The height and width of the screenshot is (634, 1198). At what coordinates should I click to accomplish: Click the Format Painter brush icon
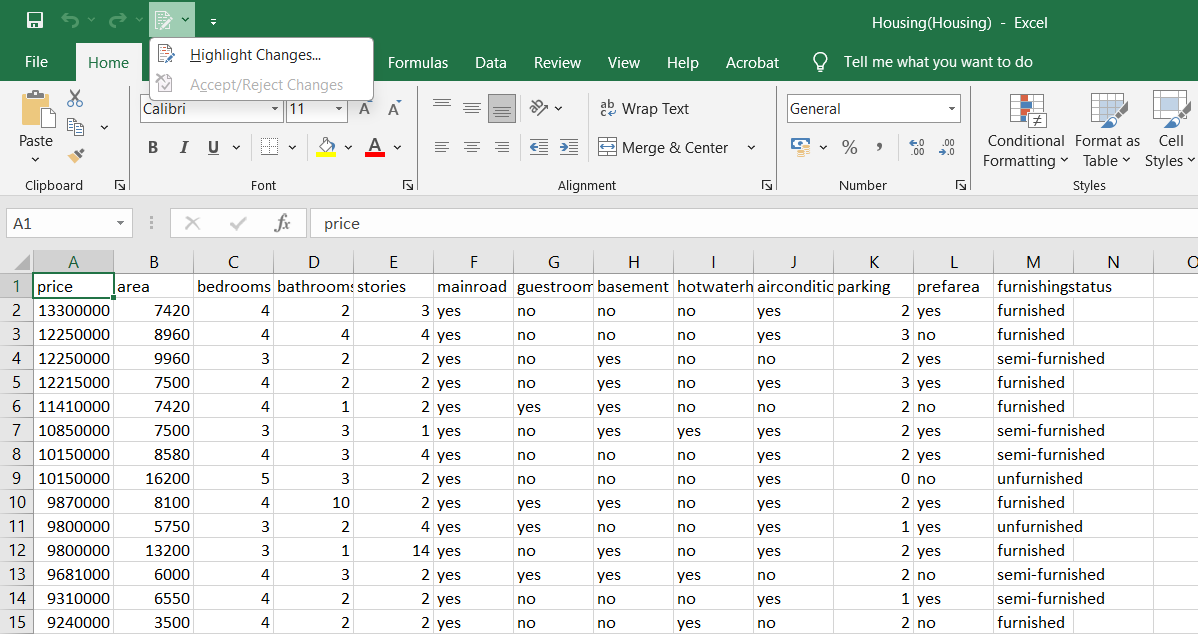tap(76, 155)
